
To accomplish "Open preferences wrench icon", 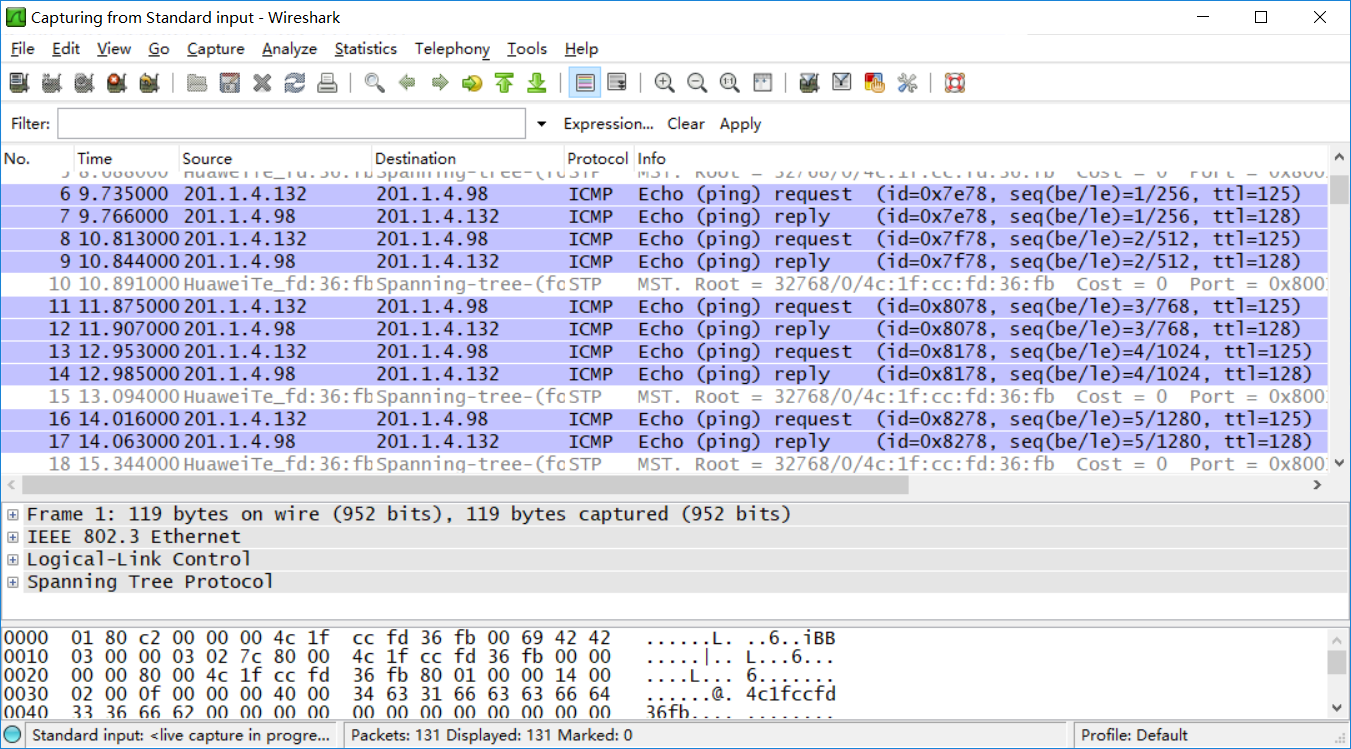I will click(907, 83).
